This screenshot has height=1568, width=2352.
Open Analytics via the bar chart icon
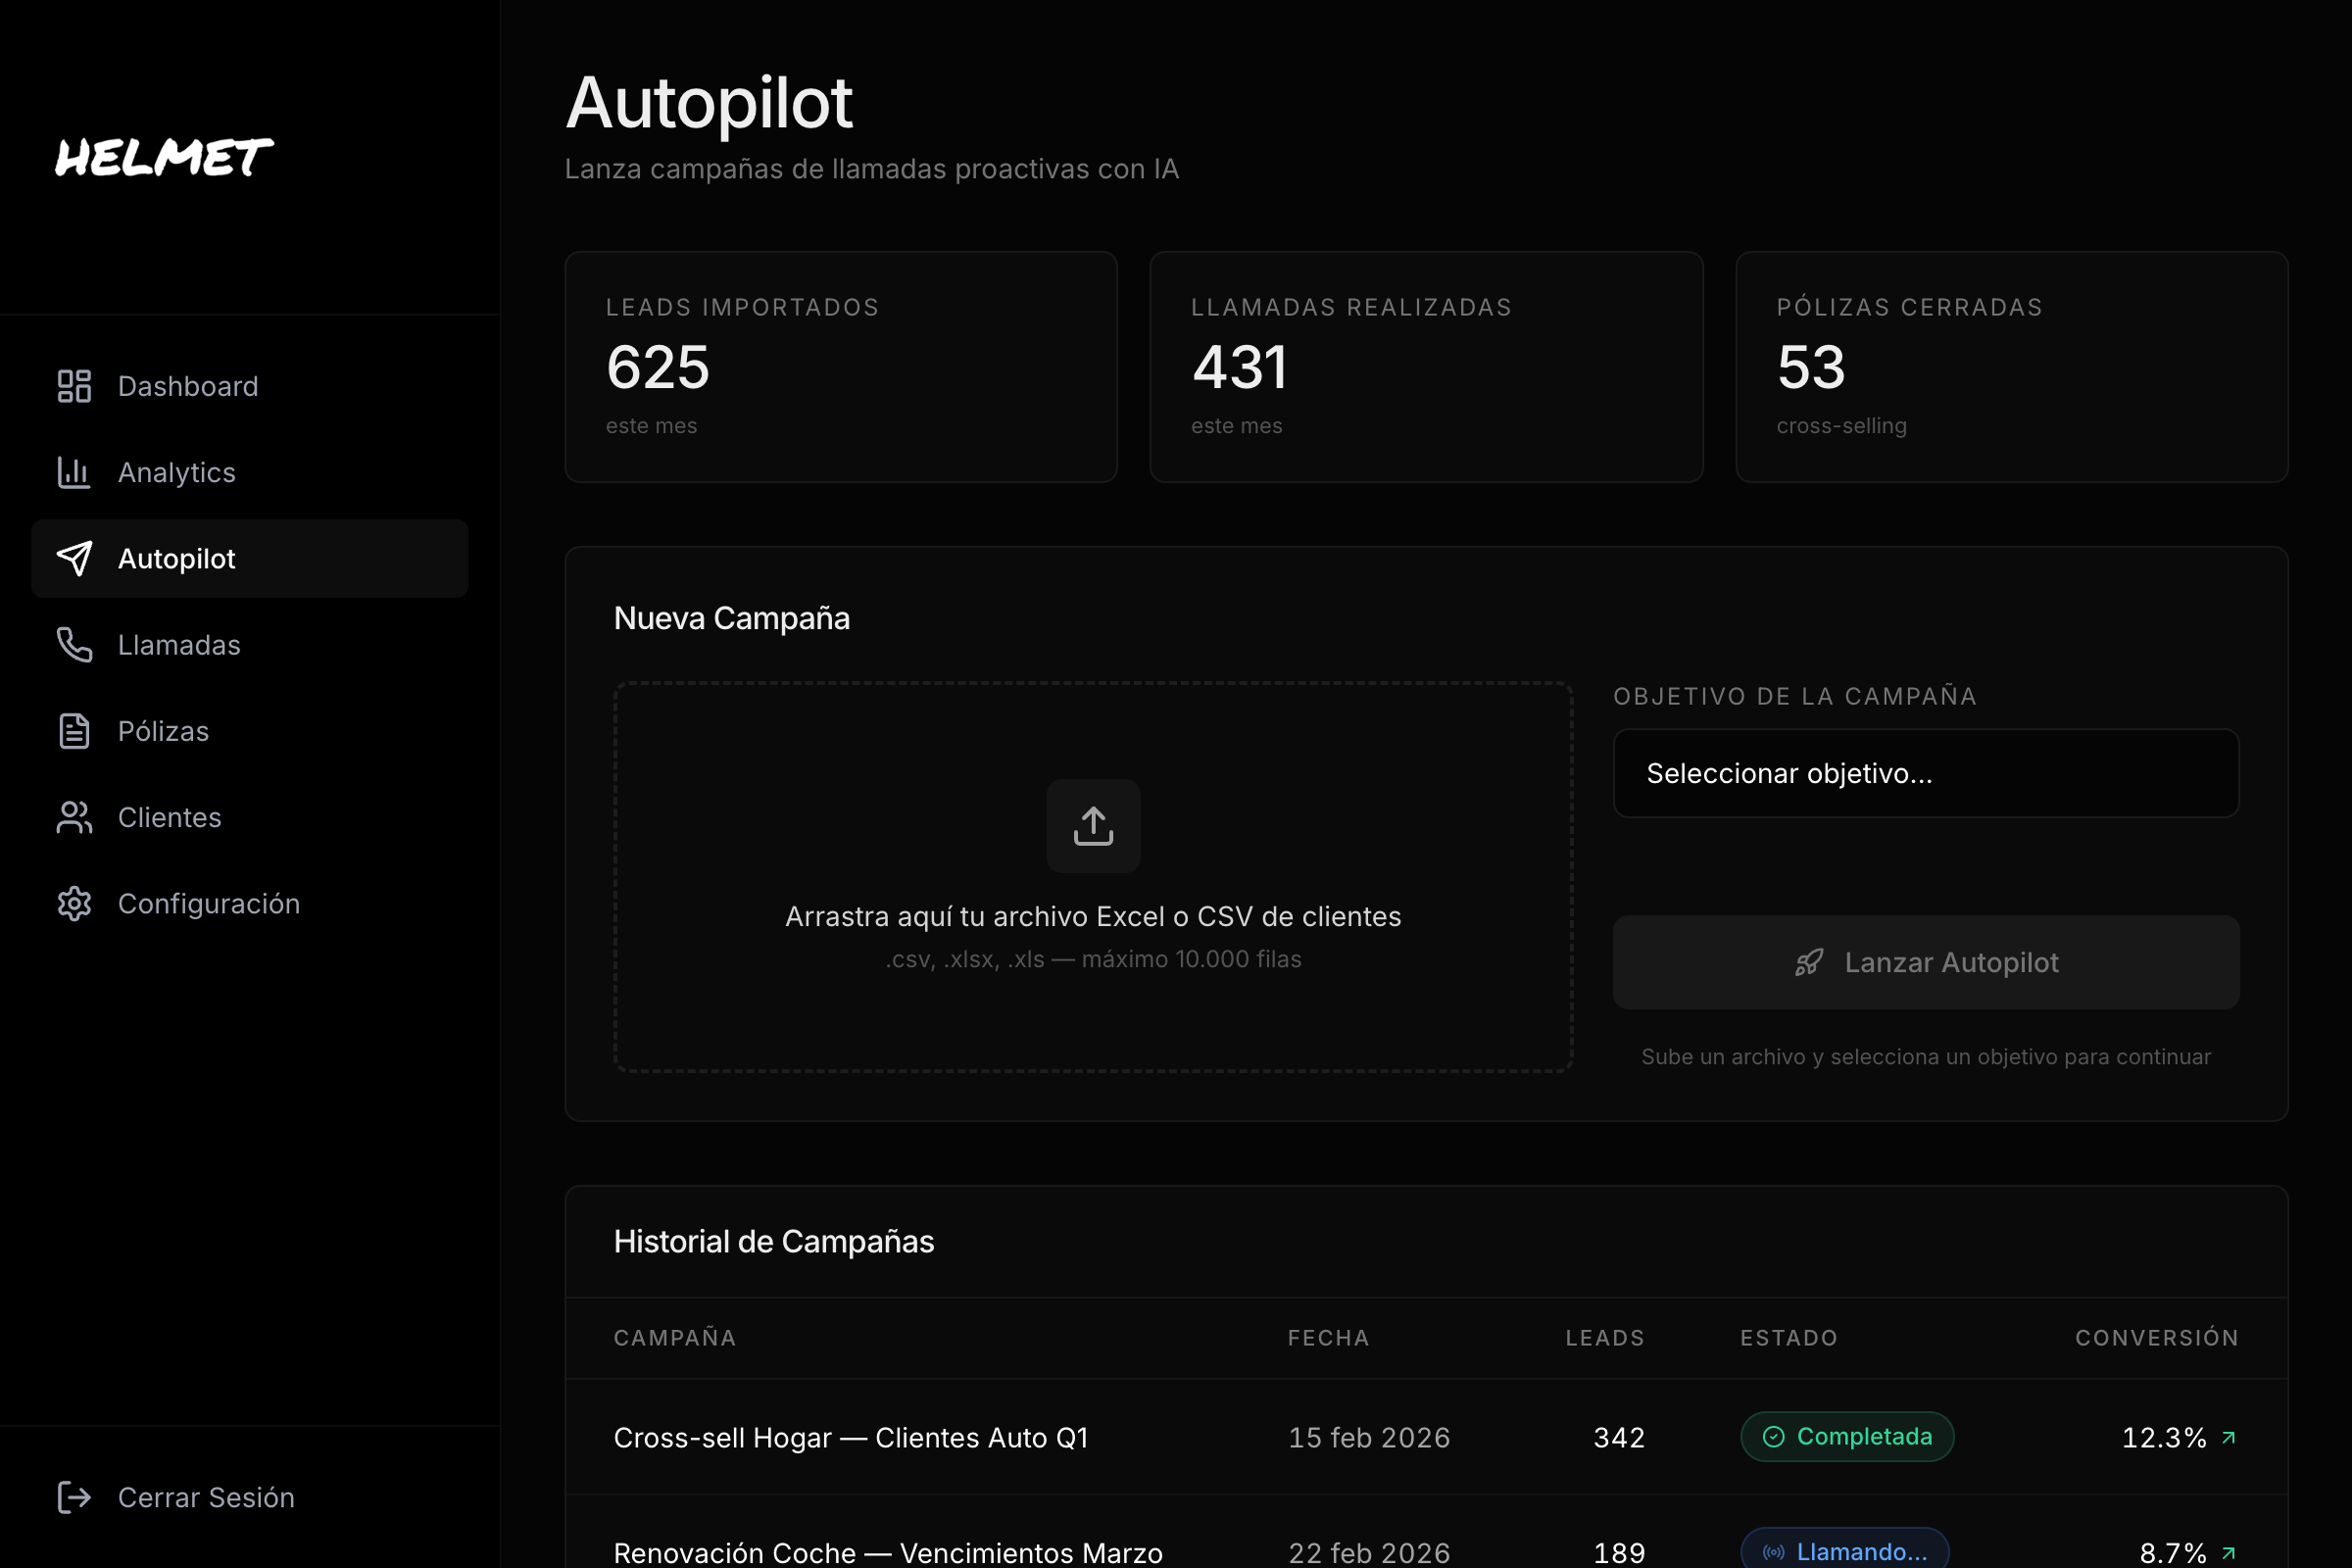click(x=73, y=472)
